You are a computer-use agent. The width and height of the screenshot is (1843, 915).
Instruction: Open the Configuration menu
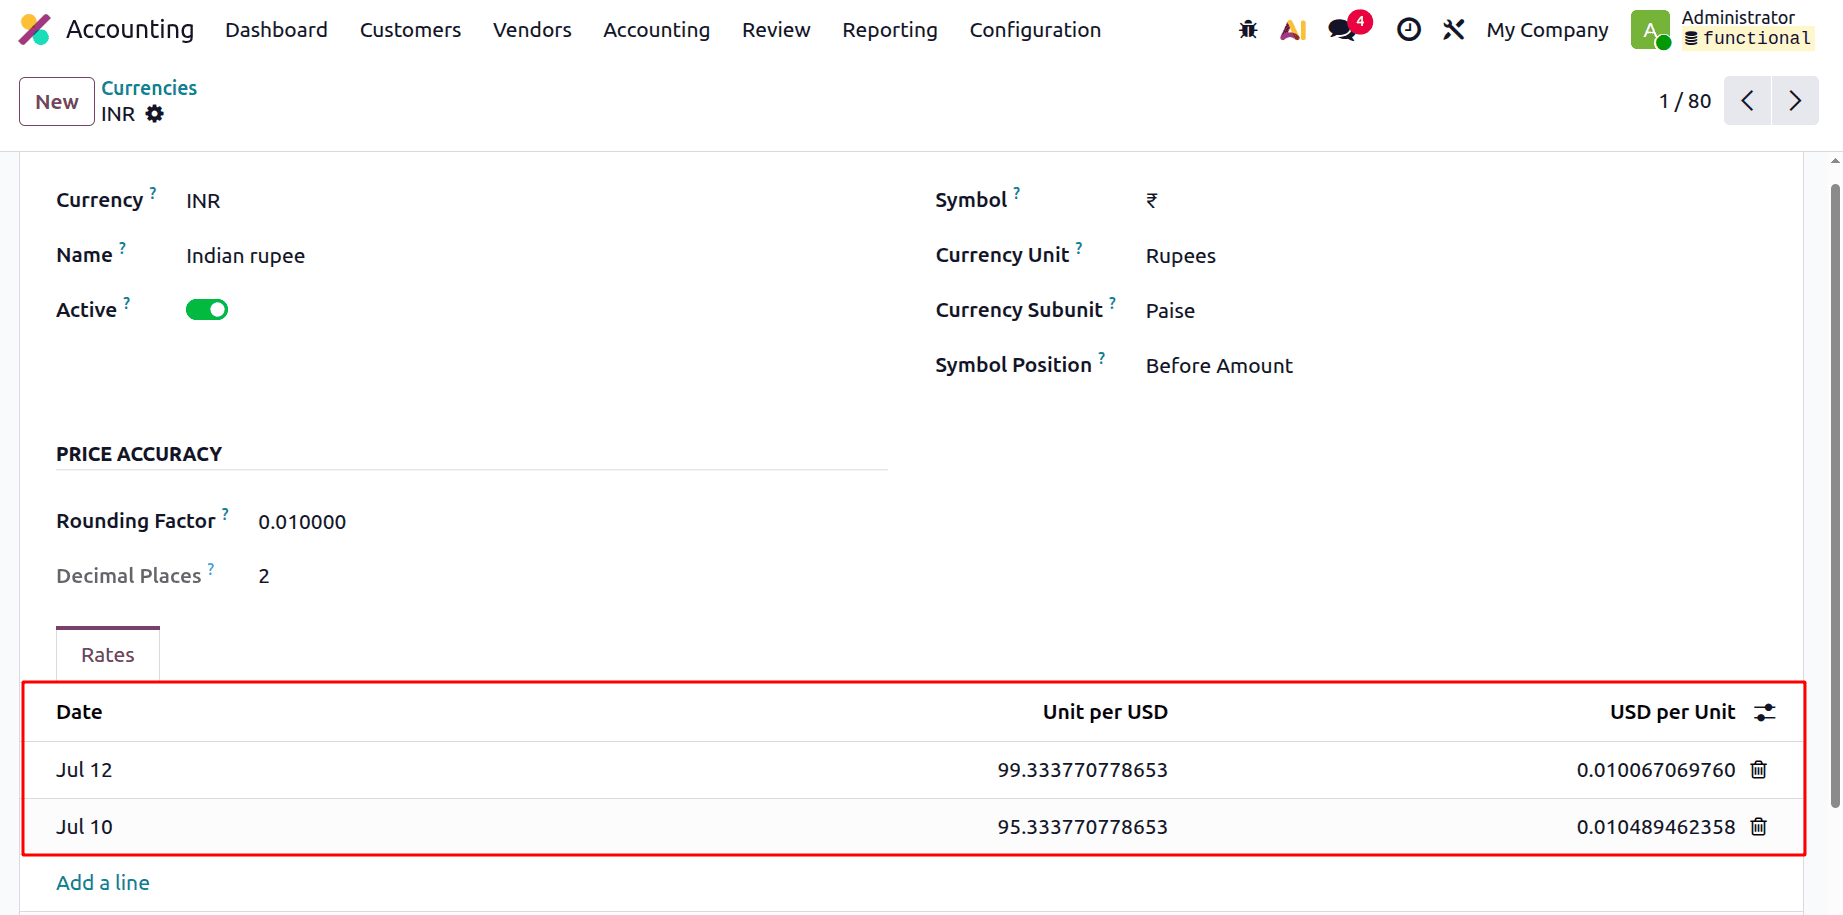click(x=1035, y=30)
